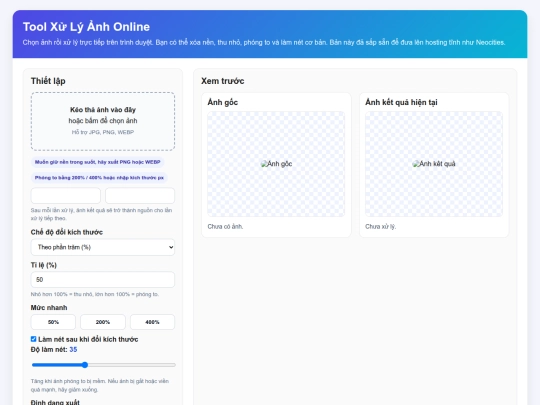Click the empty right button below the hints
The height and width of the screenshot is (405, 540).
click(x=140, y=196)
